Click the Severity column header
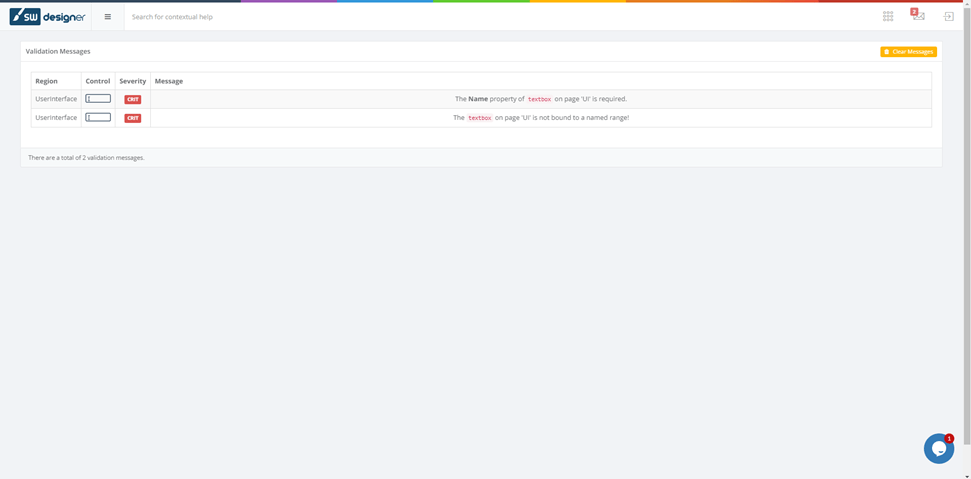Image resolution: width=971 pixels, height=479 pixels. [x=132, y=81]
